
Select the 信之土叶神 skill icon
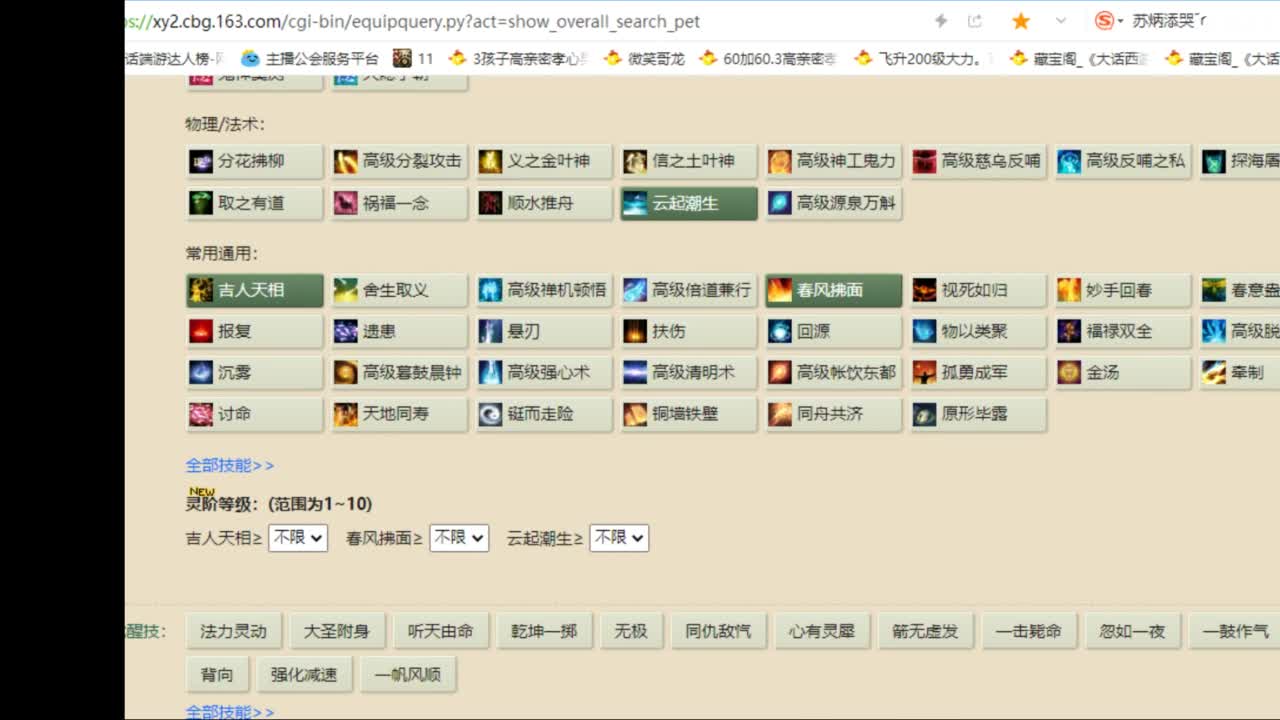(635, 161)
